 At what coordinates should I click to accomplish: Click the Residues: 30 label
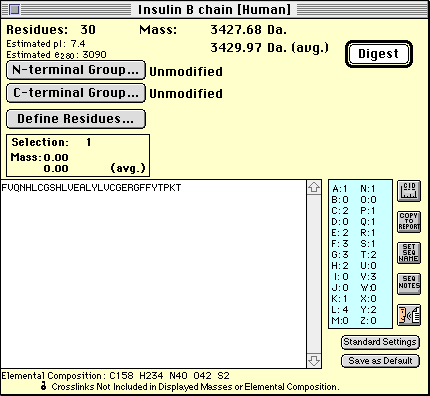51,30
